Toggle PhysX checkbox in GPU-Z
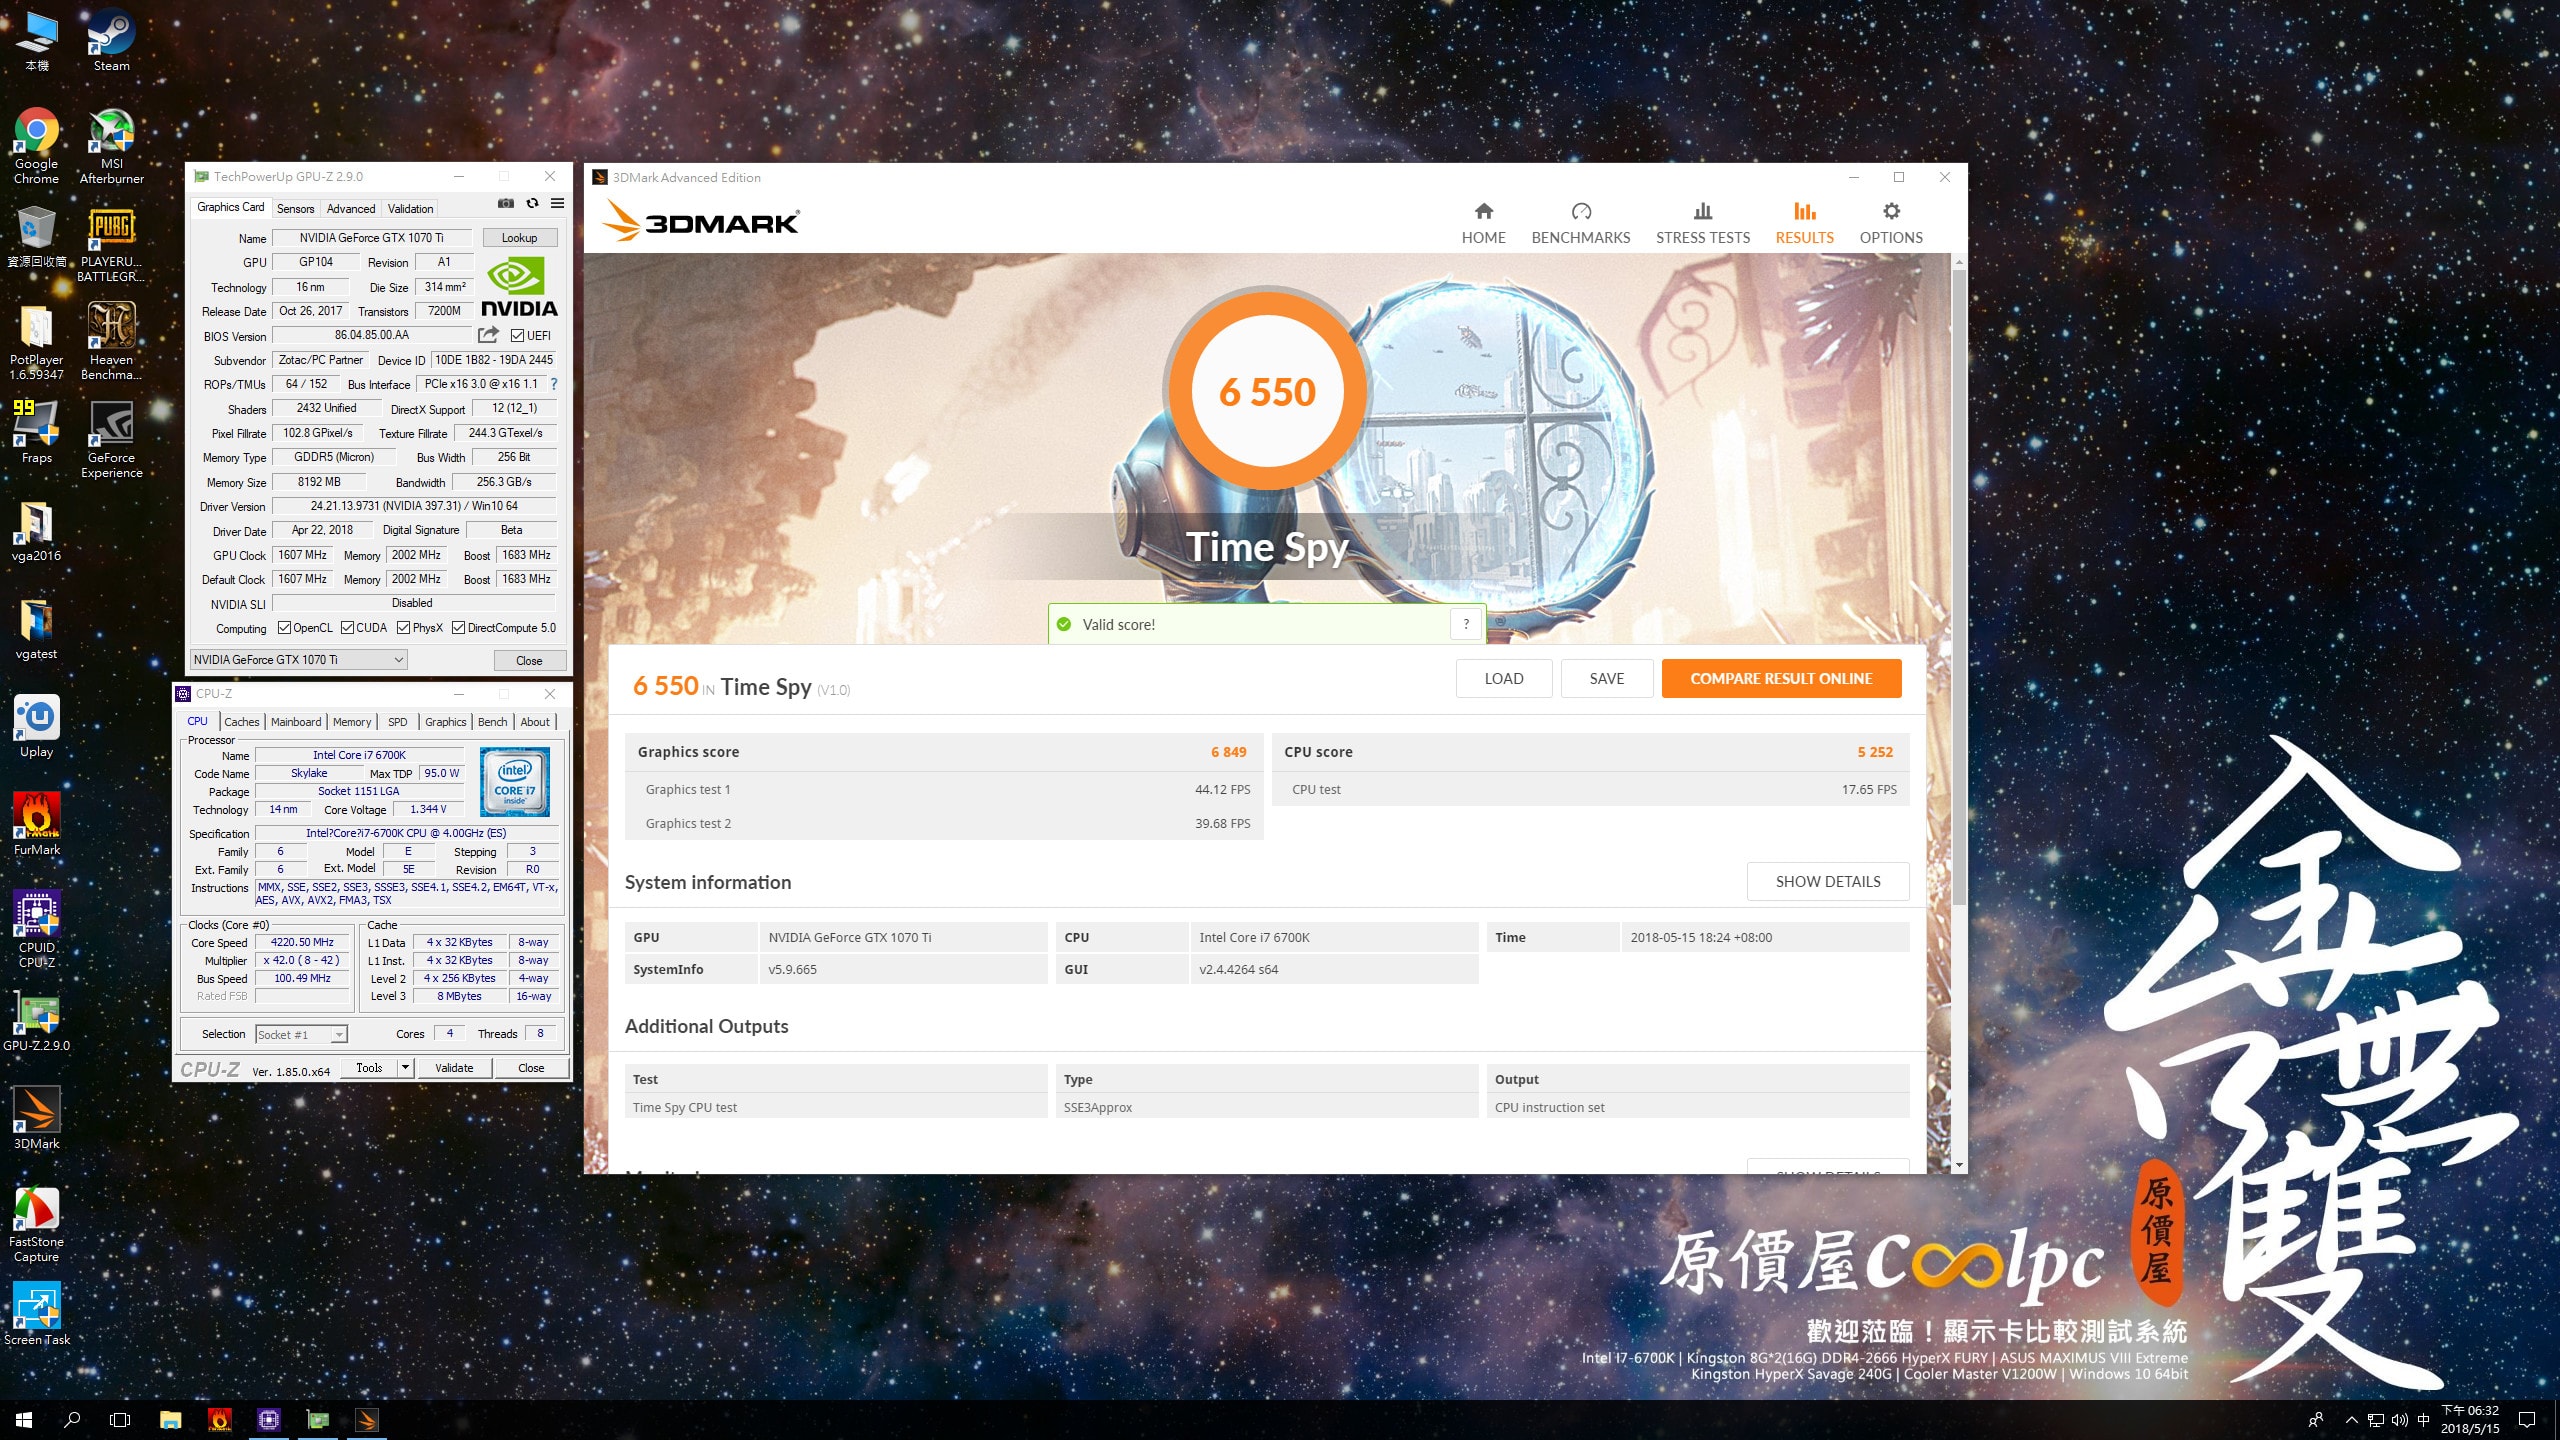The image size is (2560, 1440). click(403, 628)
